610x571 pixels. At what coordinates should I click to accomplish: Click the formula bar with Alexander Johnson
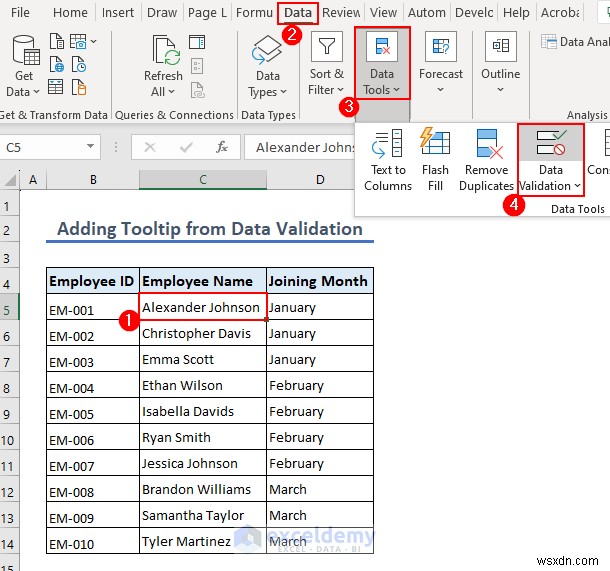[x=300, y=147]
